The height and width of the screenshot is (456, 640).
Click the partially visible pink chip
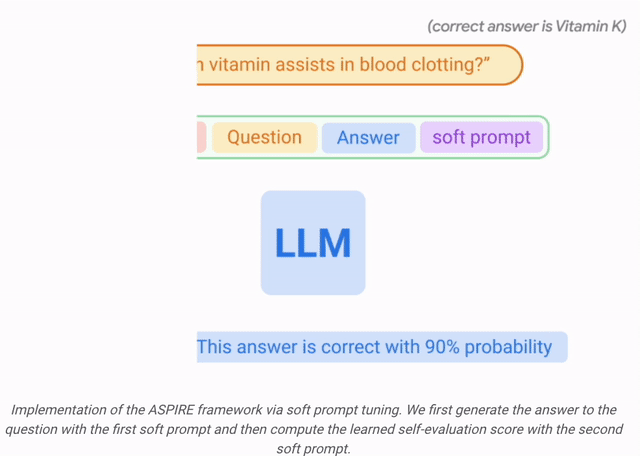click(x=201, y=138)
